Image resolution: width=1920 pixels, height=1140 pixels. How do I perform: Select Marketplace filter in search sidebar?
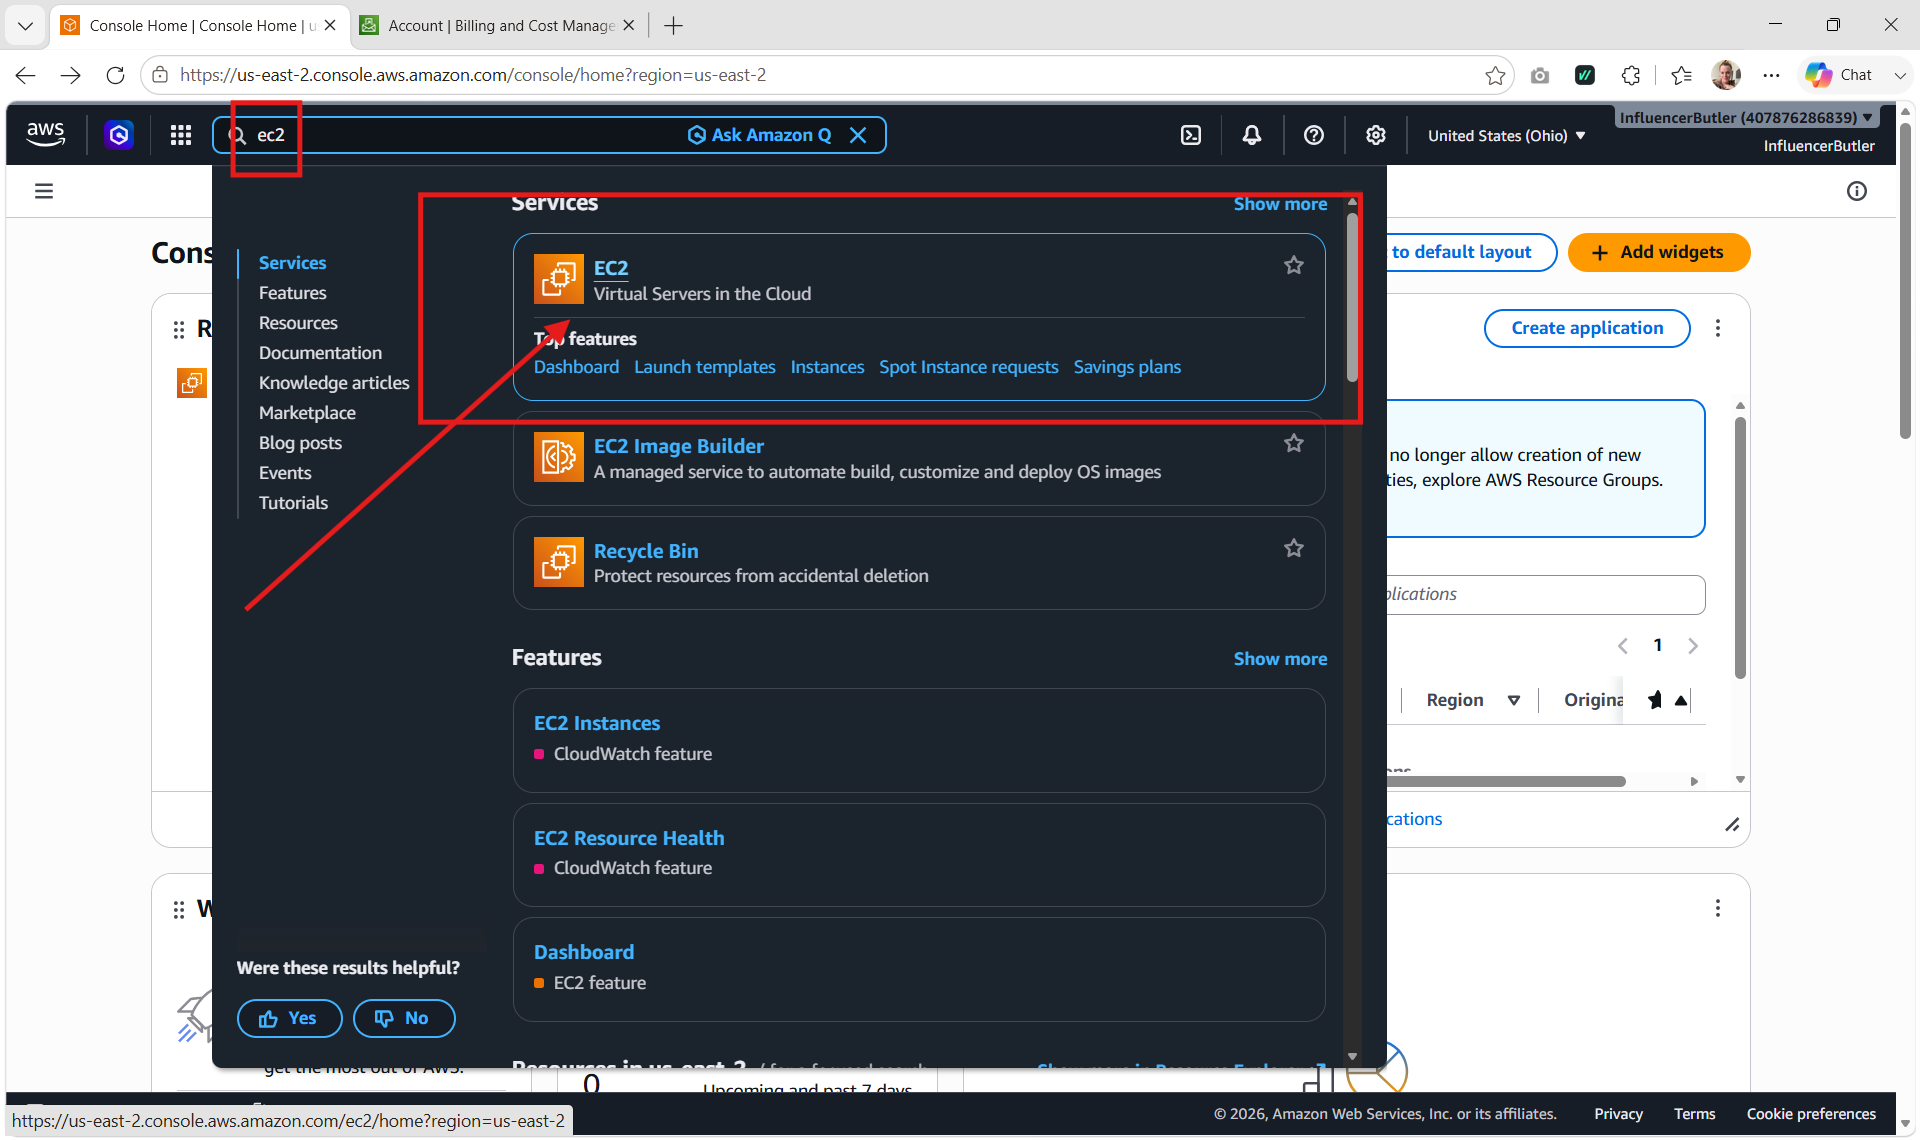tap(307, 413)
